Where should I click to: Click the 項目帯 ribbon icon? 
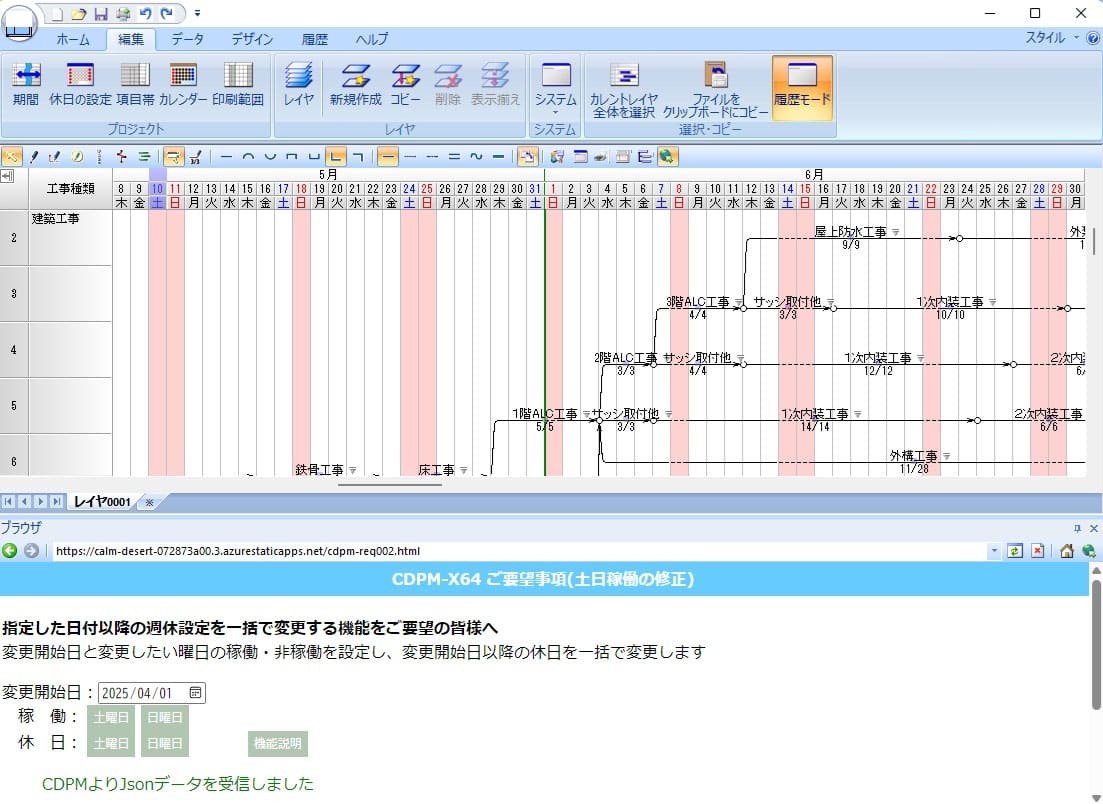[x=135, y=84]
